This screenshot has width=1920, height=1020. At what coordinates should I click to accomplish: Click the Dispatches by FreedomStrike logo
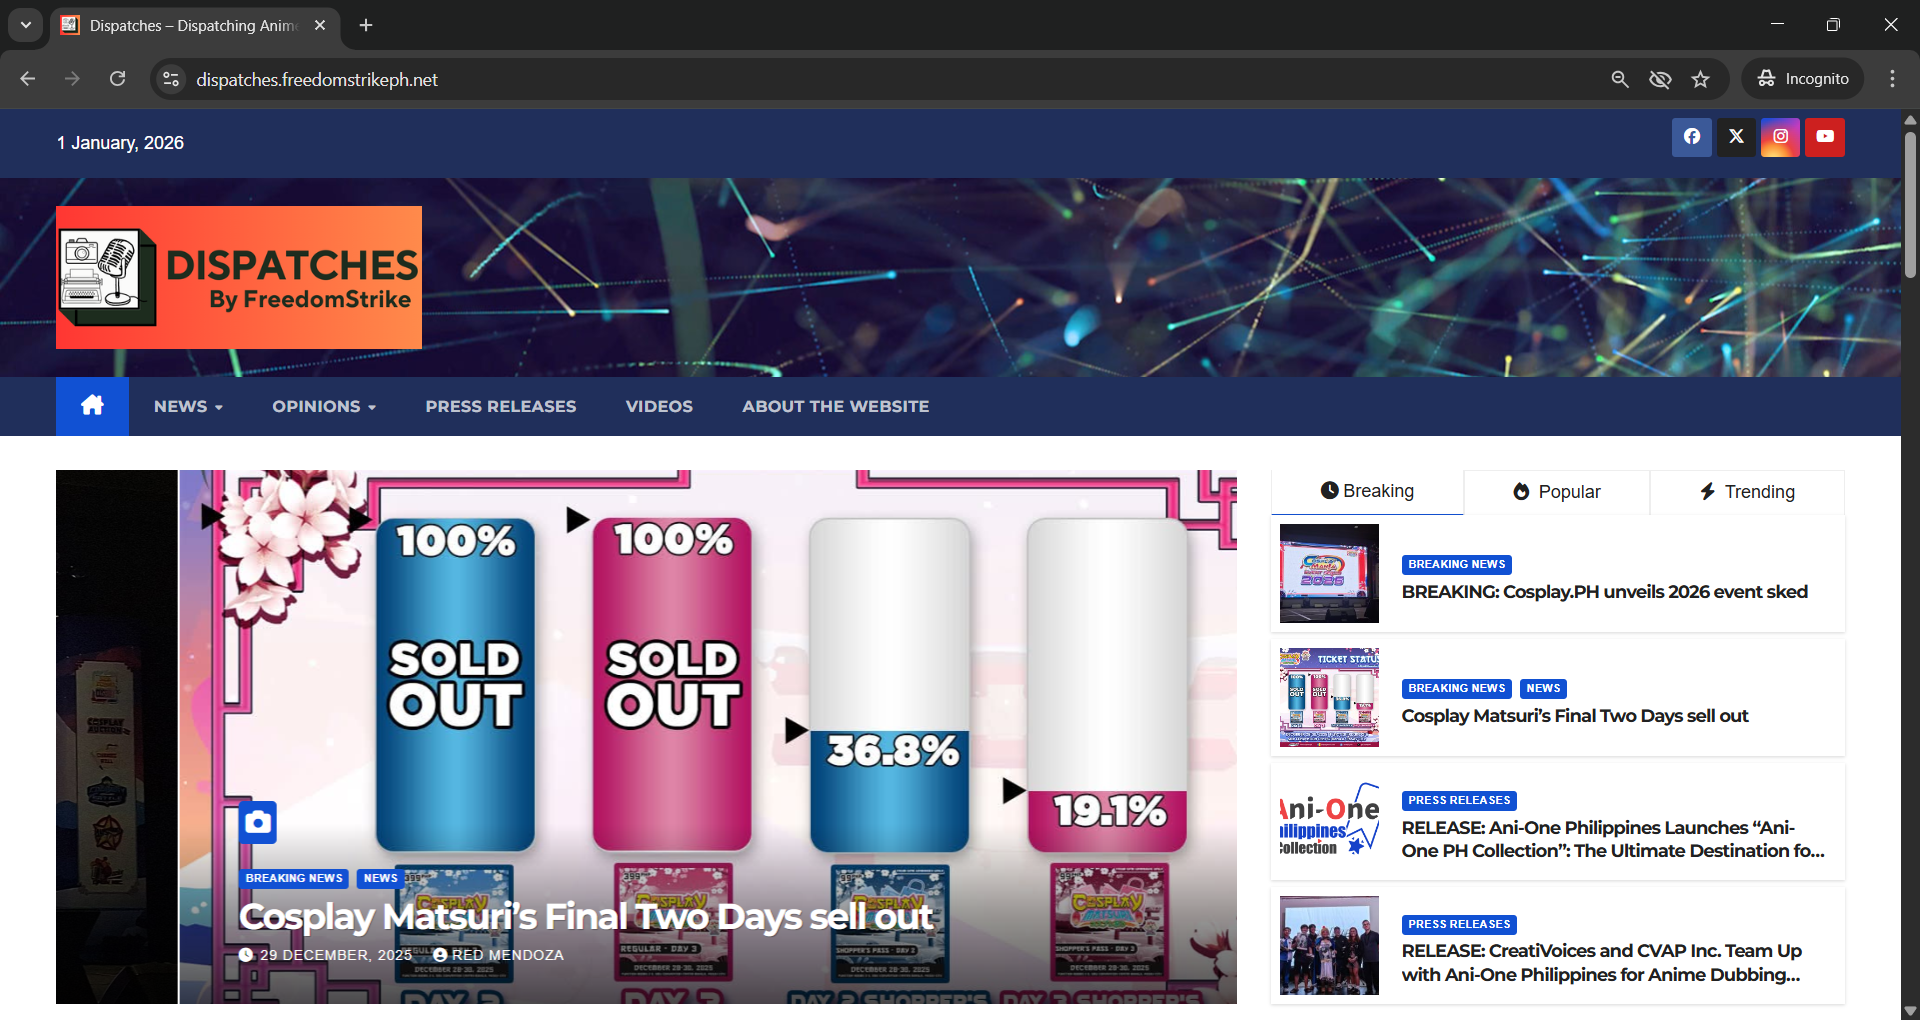click(239, 277)
